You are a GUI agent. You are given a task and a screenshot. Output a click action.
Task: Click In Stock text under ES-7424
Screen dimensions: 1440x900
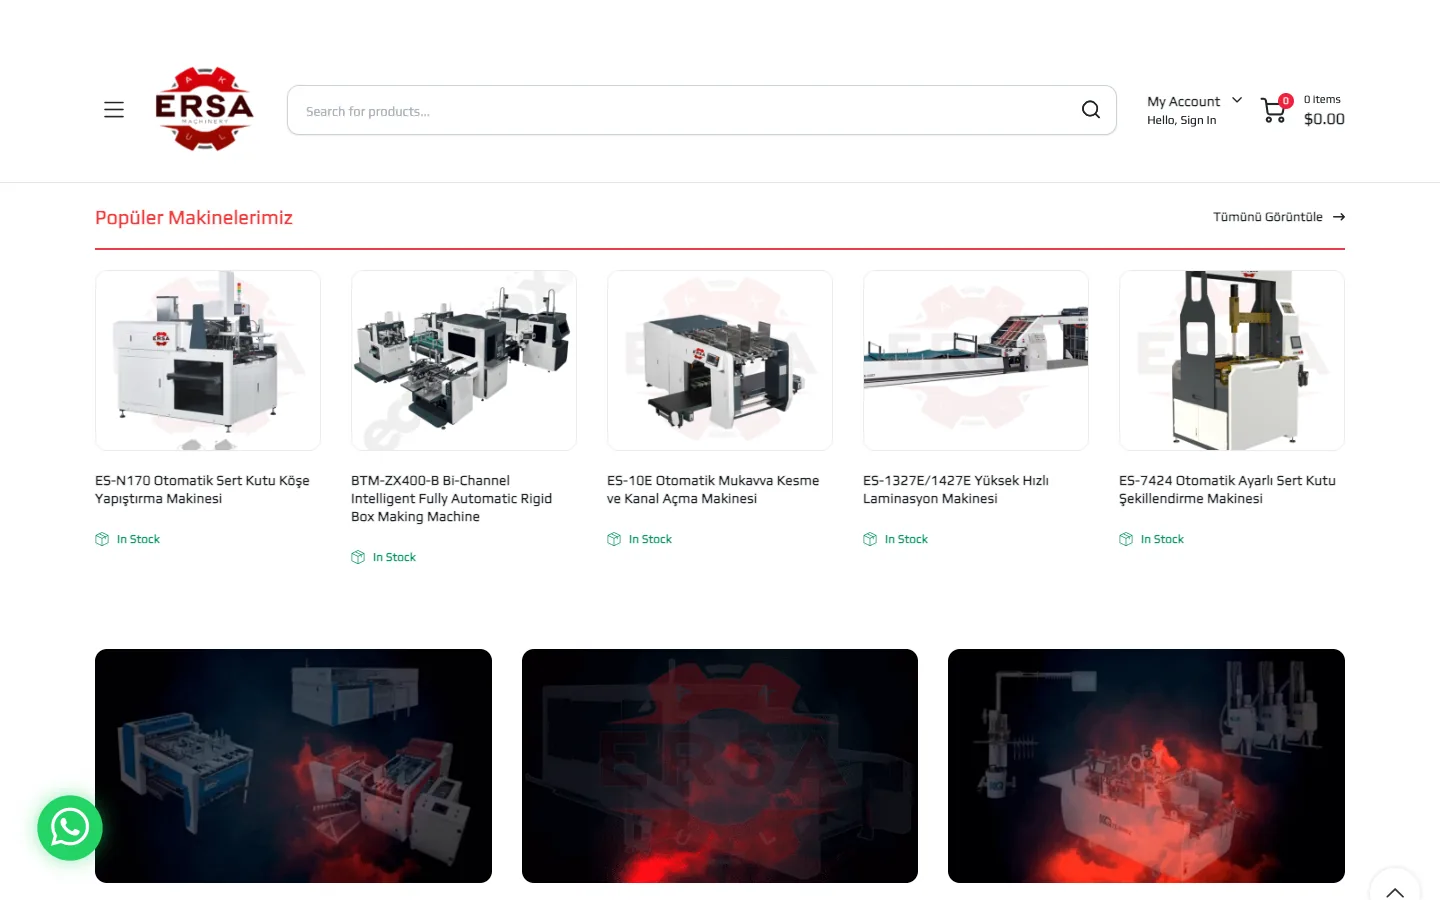[1162, 539]
